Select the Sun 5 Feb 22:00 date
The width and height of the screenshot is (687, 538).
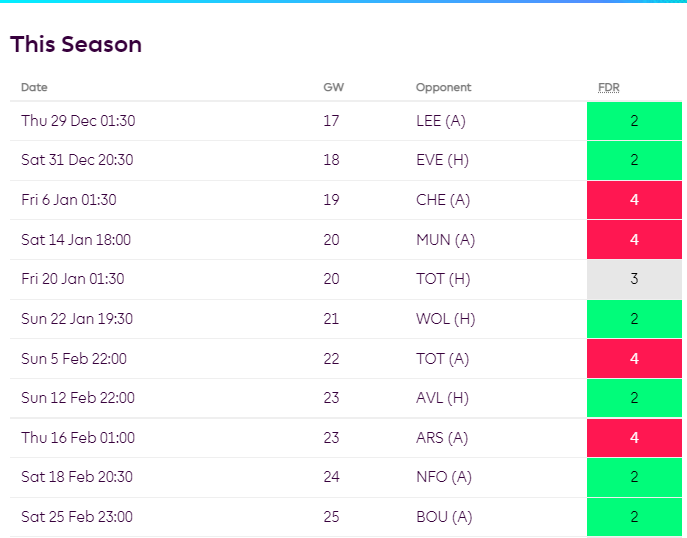tap(74, 359)
